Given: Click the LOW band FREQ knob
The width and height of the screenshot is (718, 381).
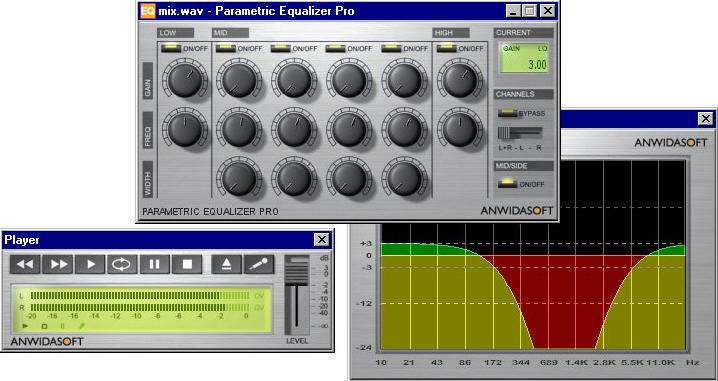Looking at the screenshot, I should pos(185,130).
